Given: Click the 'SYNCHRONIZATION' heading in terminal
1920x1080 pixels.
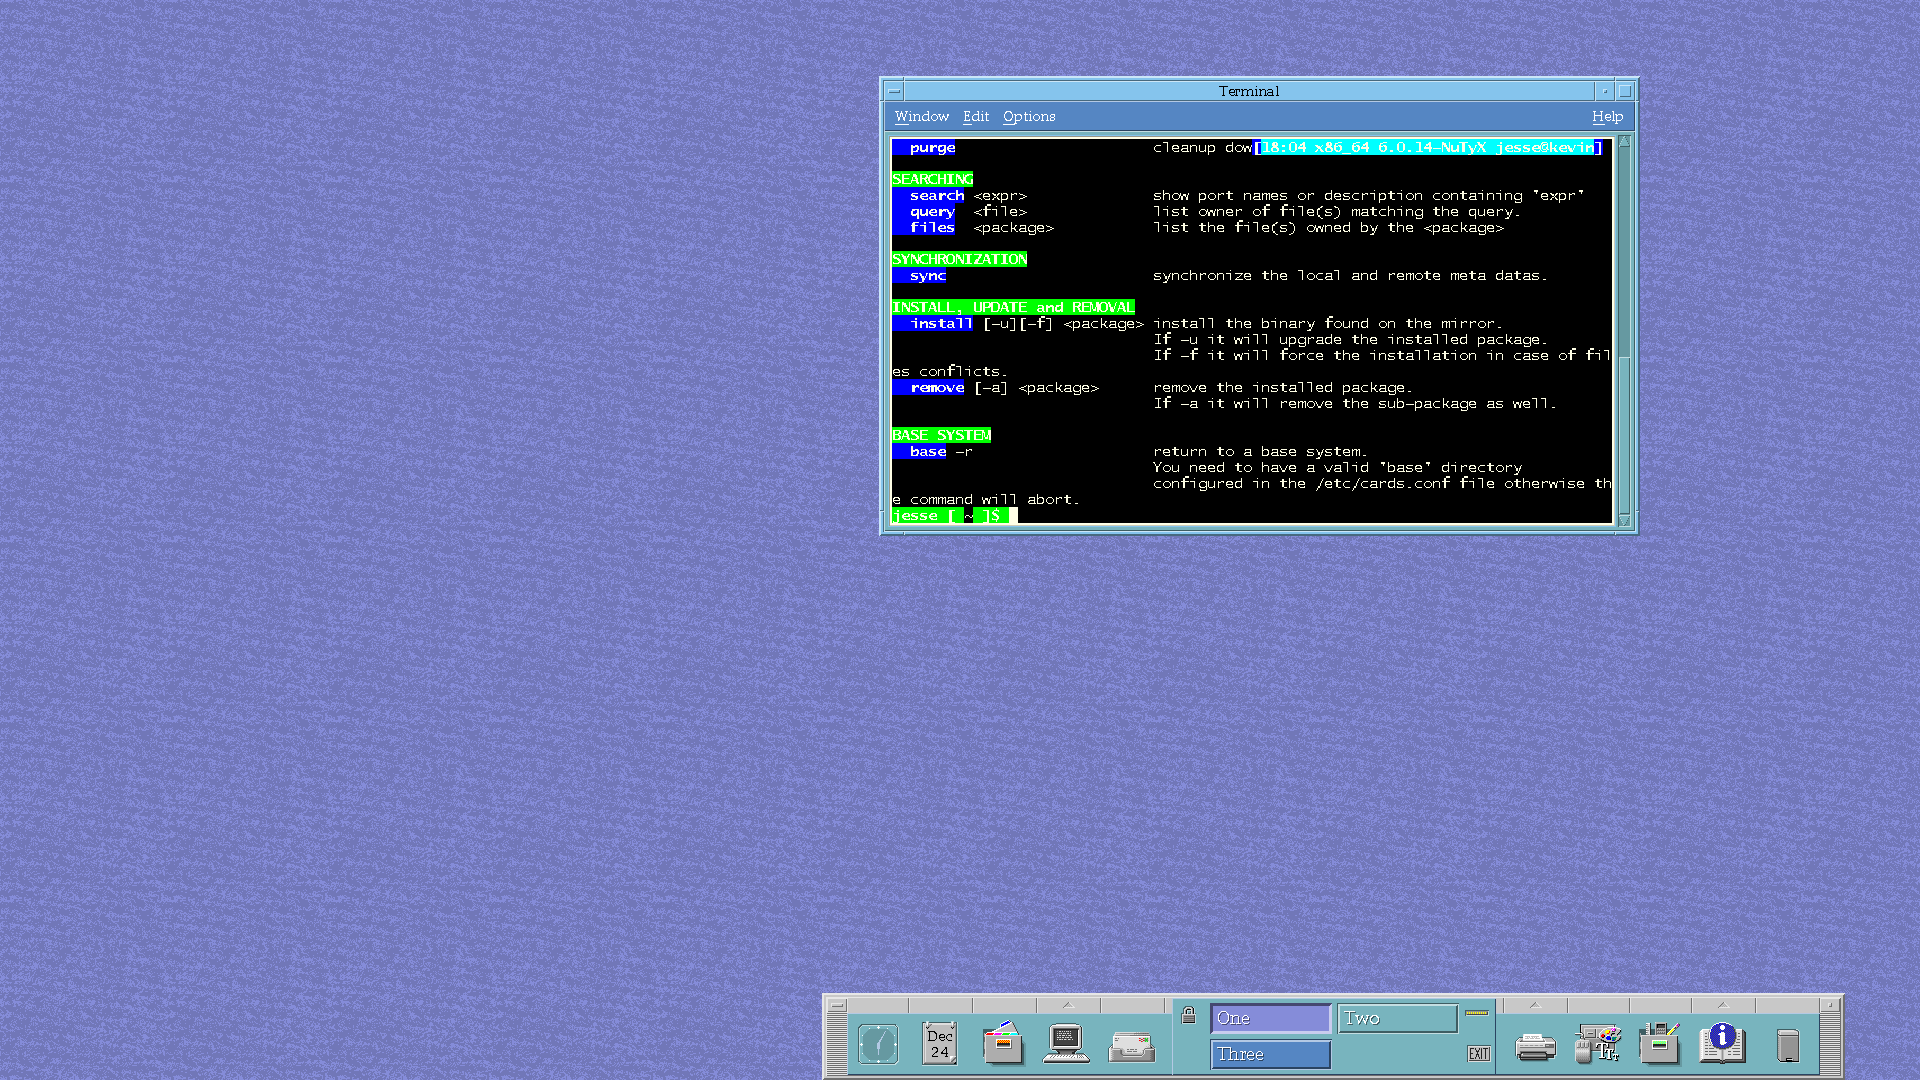Looking at the screenshot, I should pos(959,259).
